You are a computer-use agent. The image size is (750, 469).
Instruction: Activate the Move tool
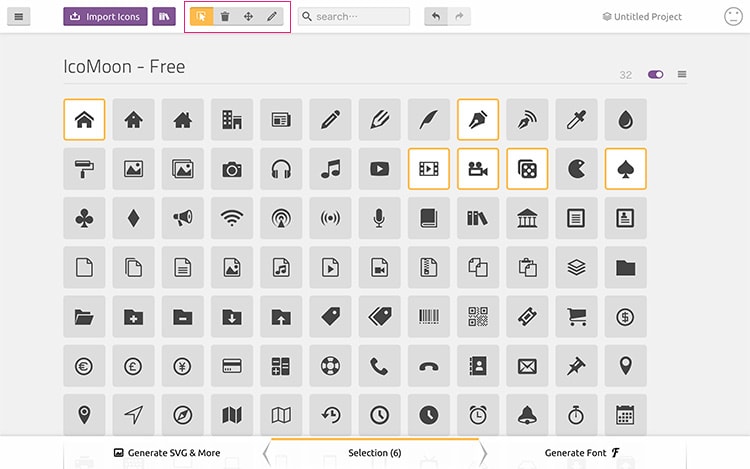coord(248,17)
